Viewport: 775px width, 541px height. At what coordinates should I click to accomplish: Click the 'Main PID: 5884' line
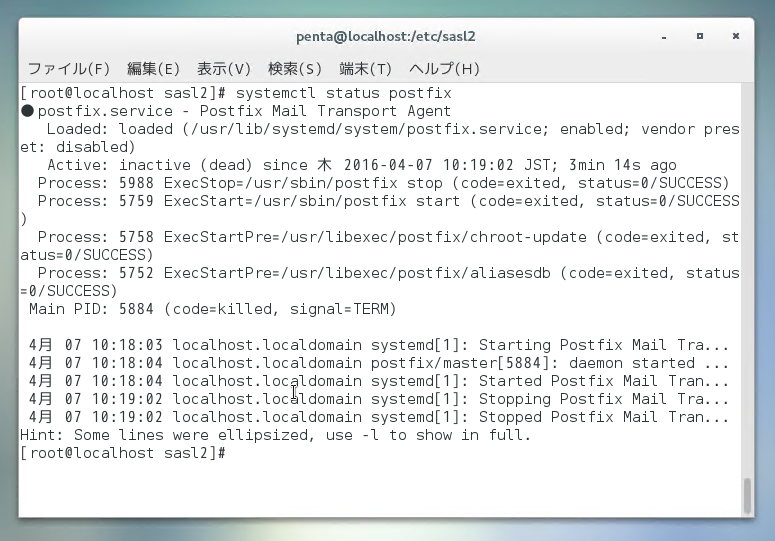212,309
